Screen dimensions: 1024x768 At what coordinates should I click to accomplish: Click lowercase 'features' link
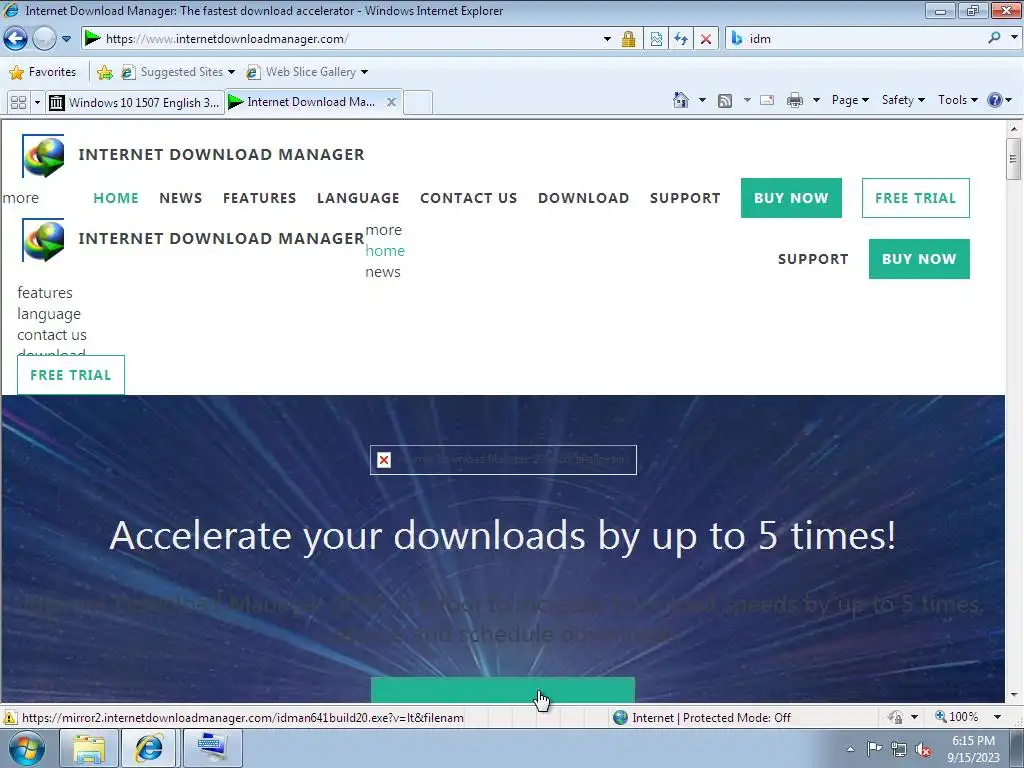[45, 293]
